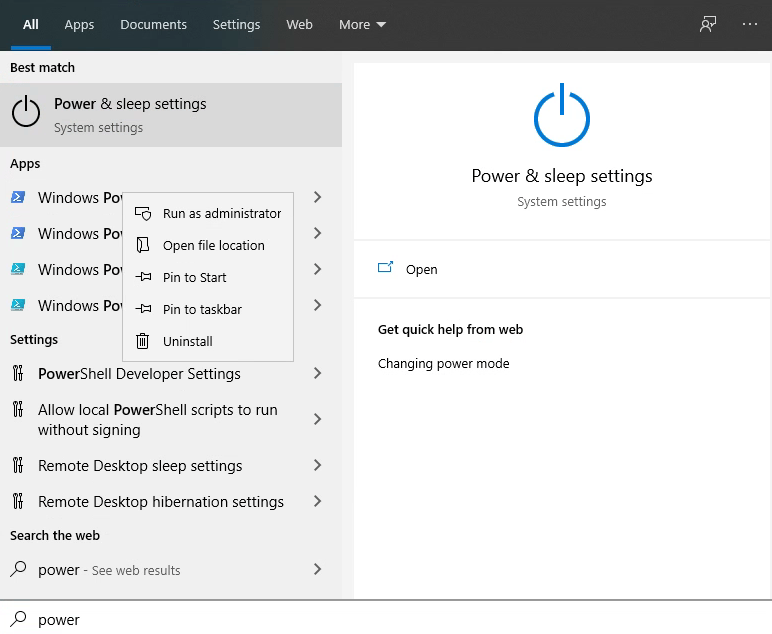Click the pin icon beside Pin to taskbar
The width and height of the screenshot is (772, 634).
tap(143, 309)
